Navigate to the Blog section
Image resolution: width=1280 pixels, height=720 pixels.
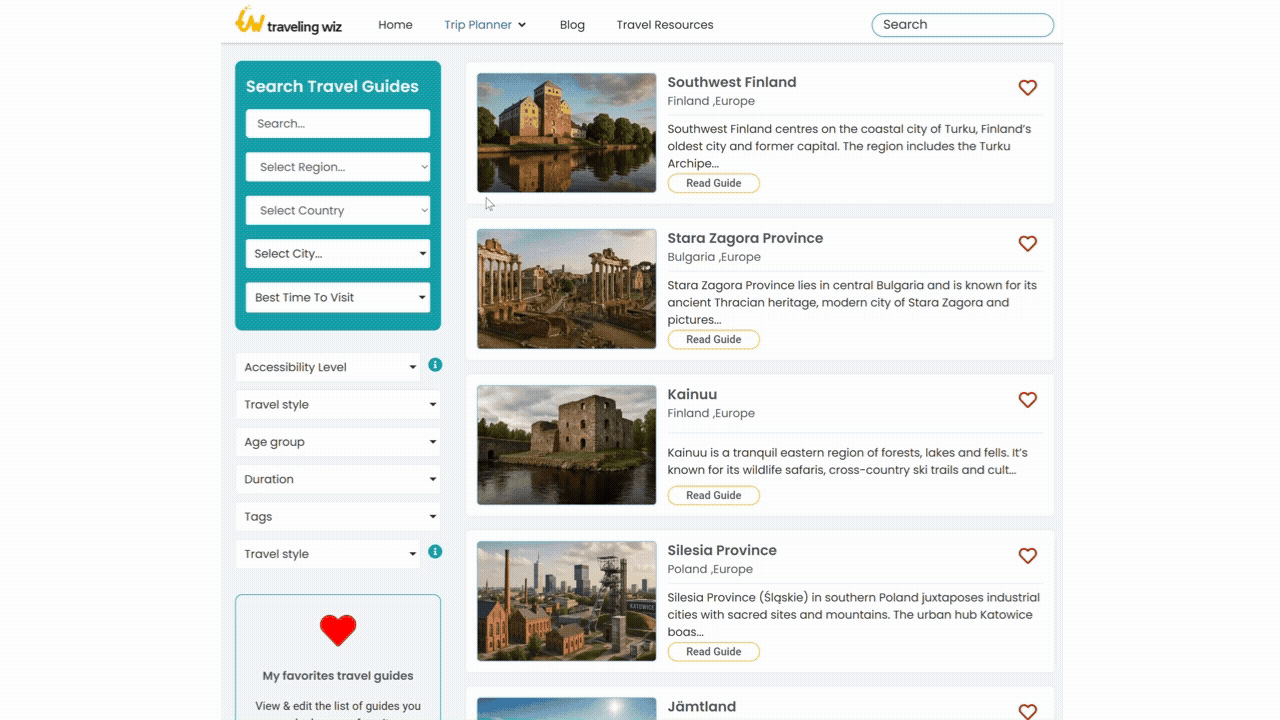pos(572,24)
